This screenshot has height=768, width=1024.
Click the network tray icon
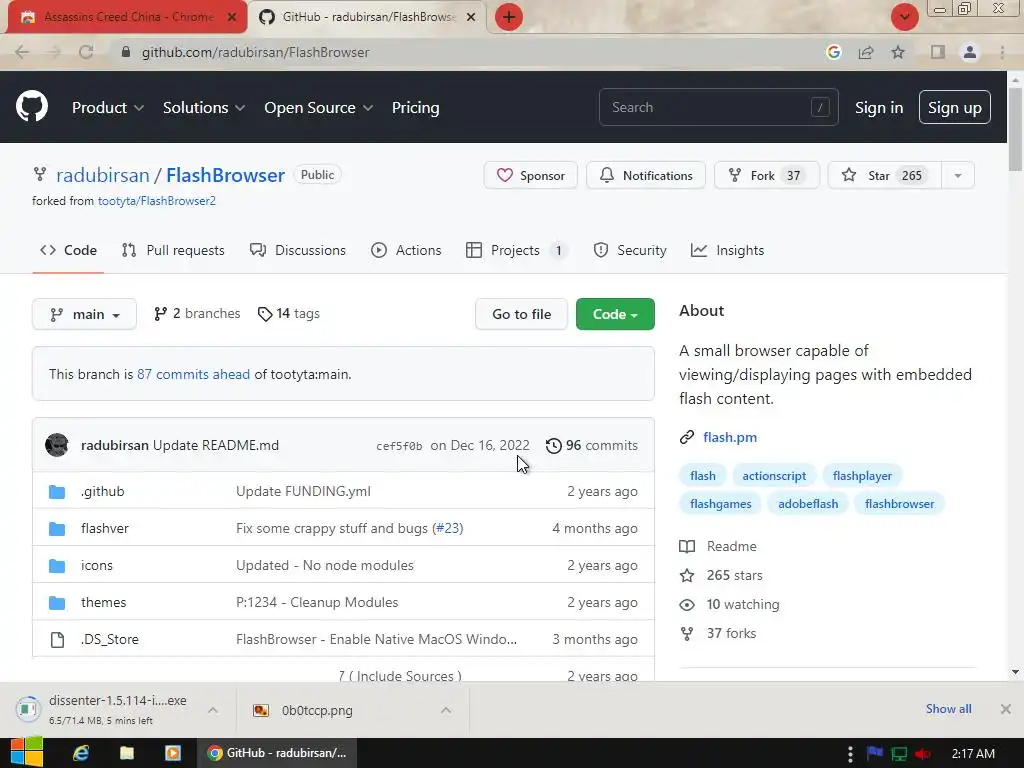899,754
